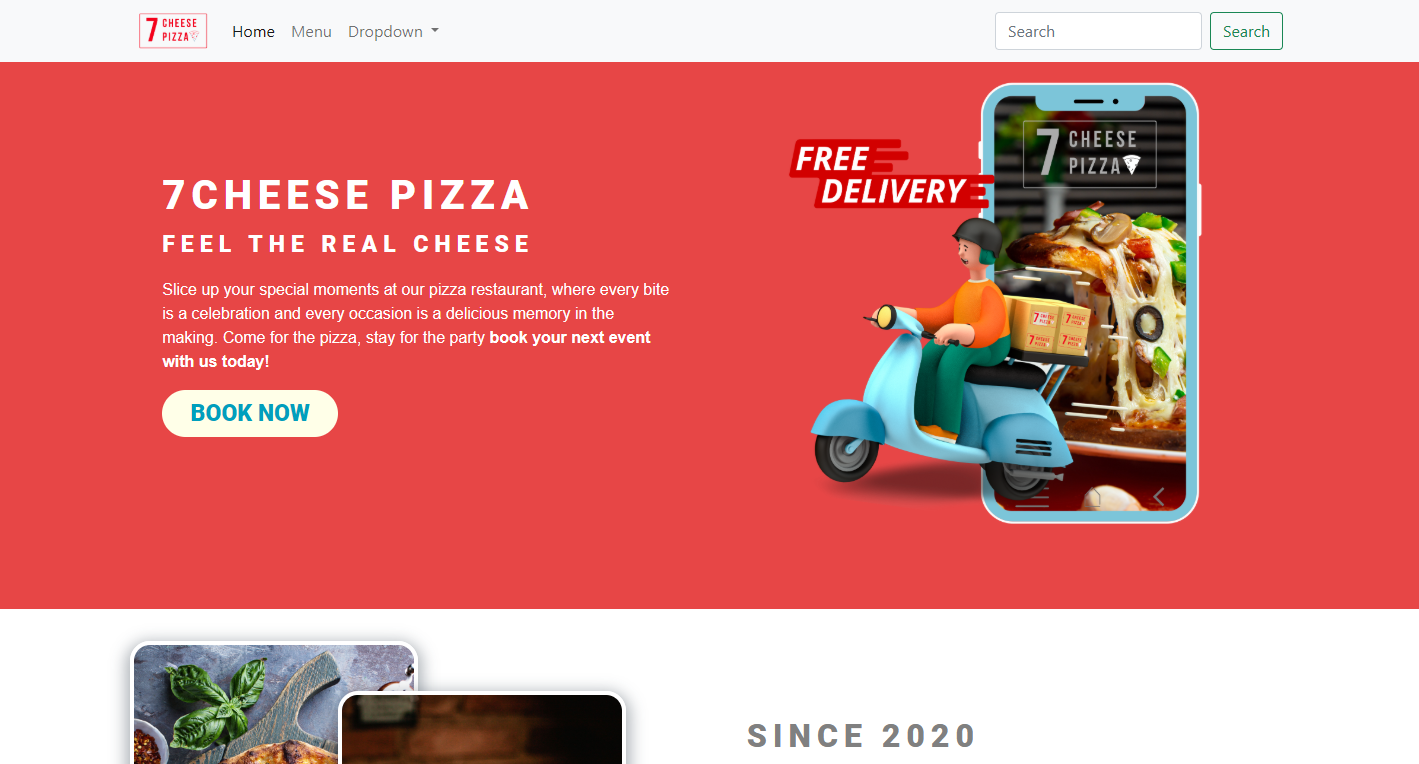Click the rider's green helmet

pos(977,237)
